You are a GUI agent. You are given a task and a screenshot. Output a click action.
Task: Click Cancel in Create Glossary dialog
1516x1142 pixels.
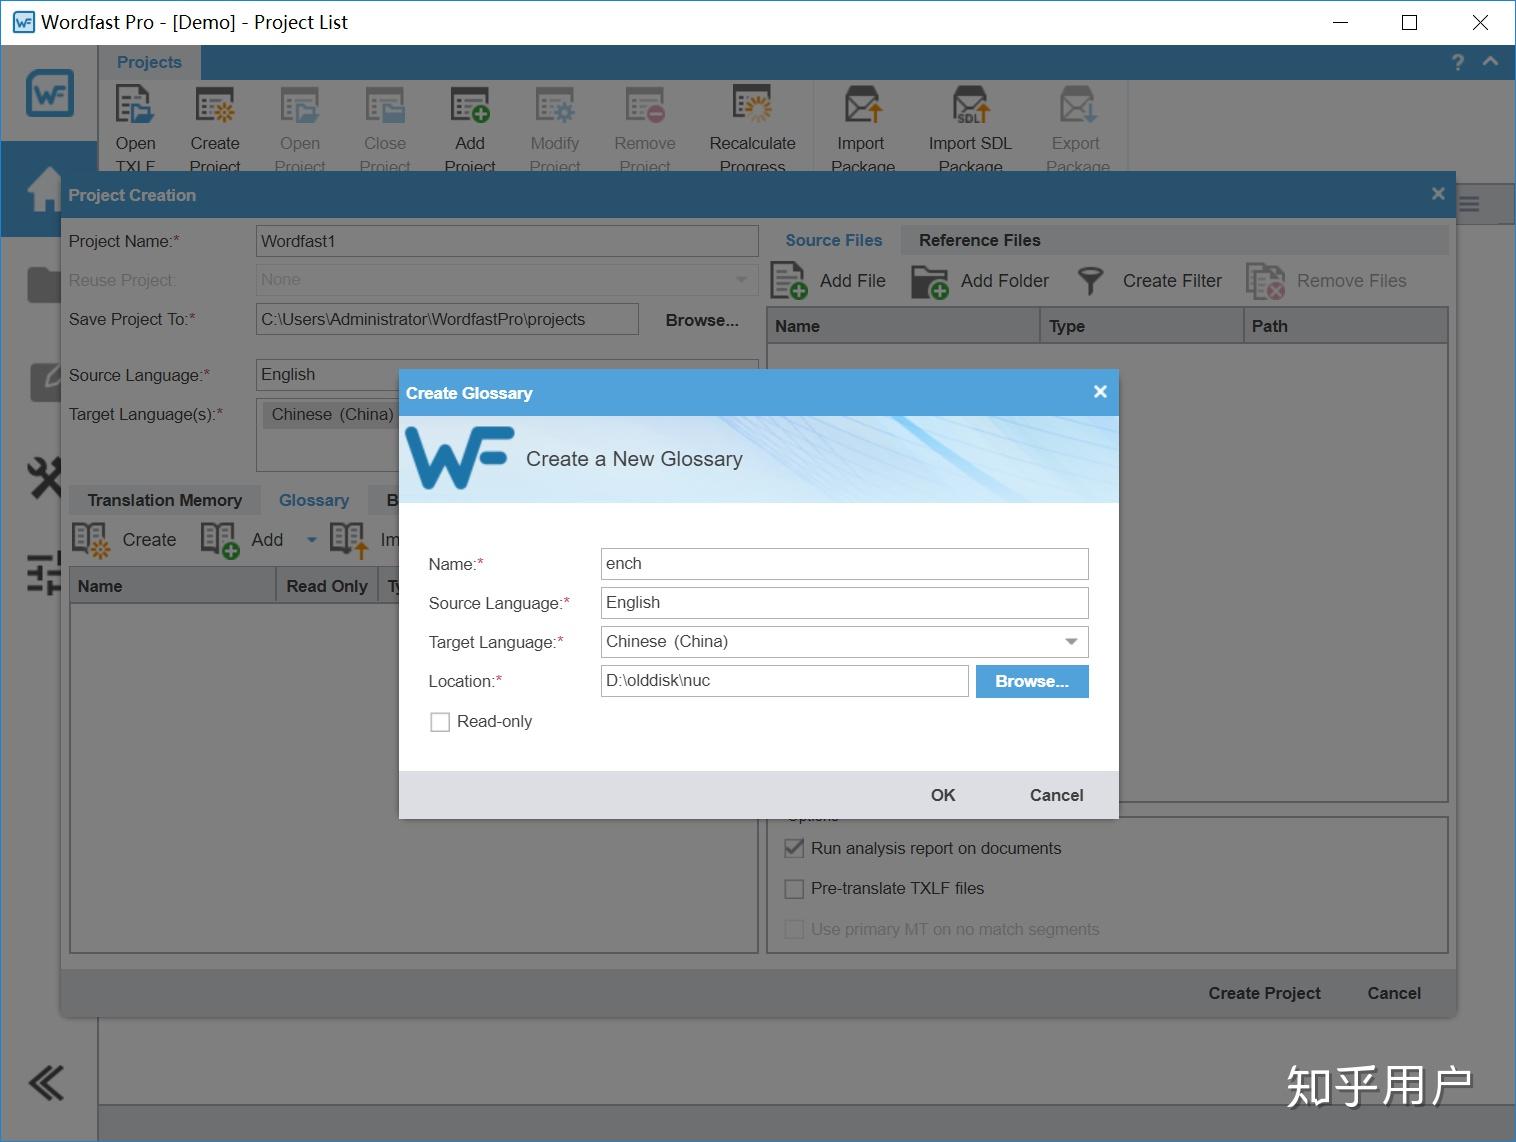1056,795
